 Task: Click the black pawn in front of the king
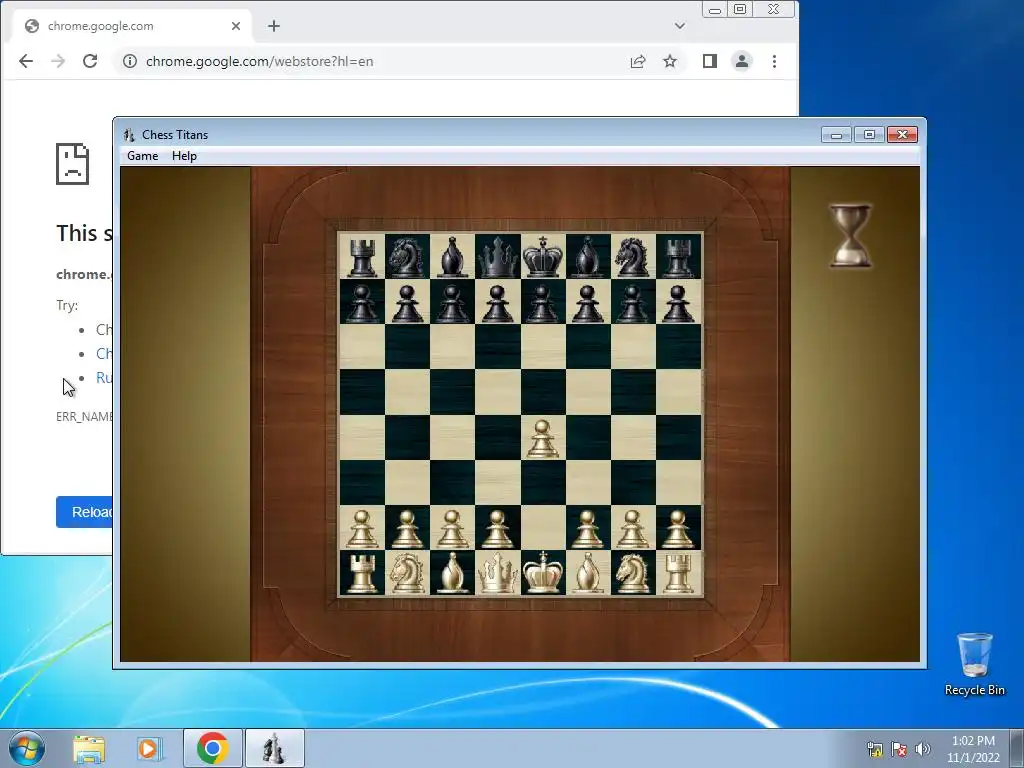point(543,303)
